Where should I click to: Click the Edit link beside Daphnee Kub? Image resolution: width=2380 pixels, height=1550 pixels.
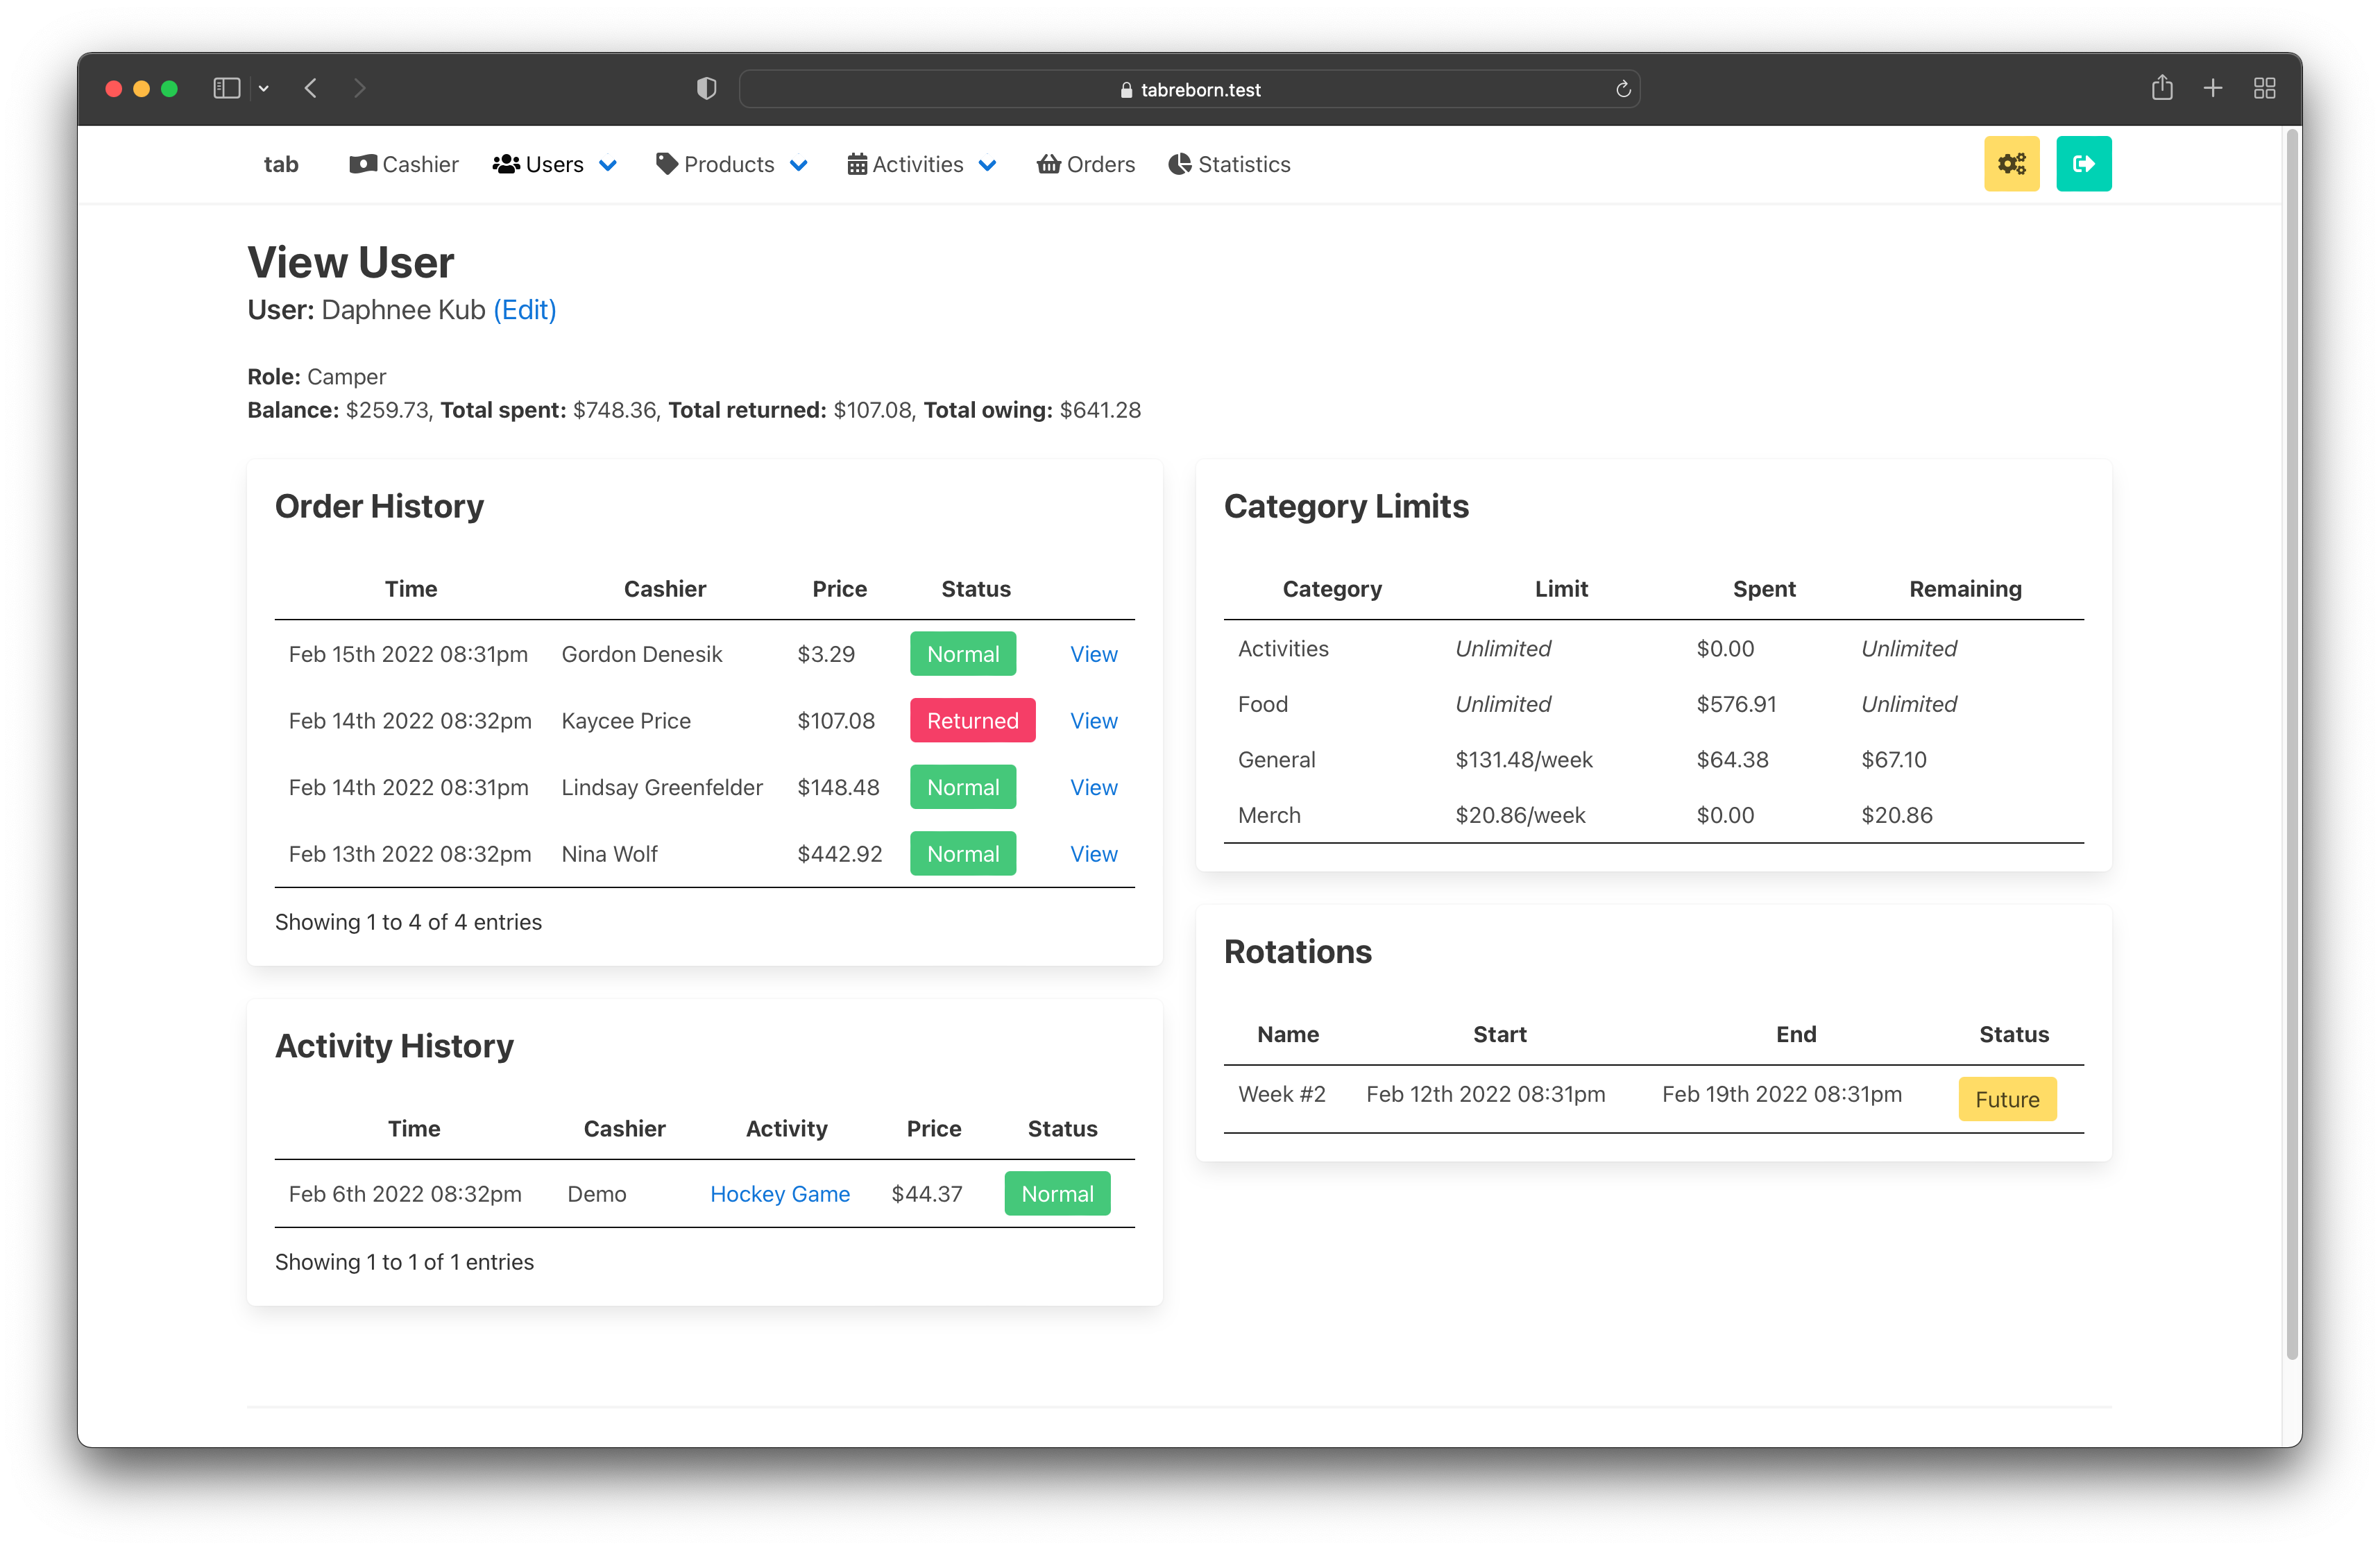524,310
